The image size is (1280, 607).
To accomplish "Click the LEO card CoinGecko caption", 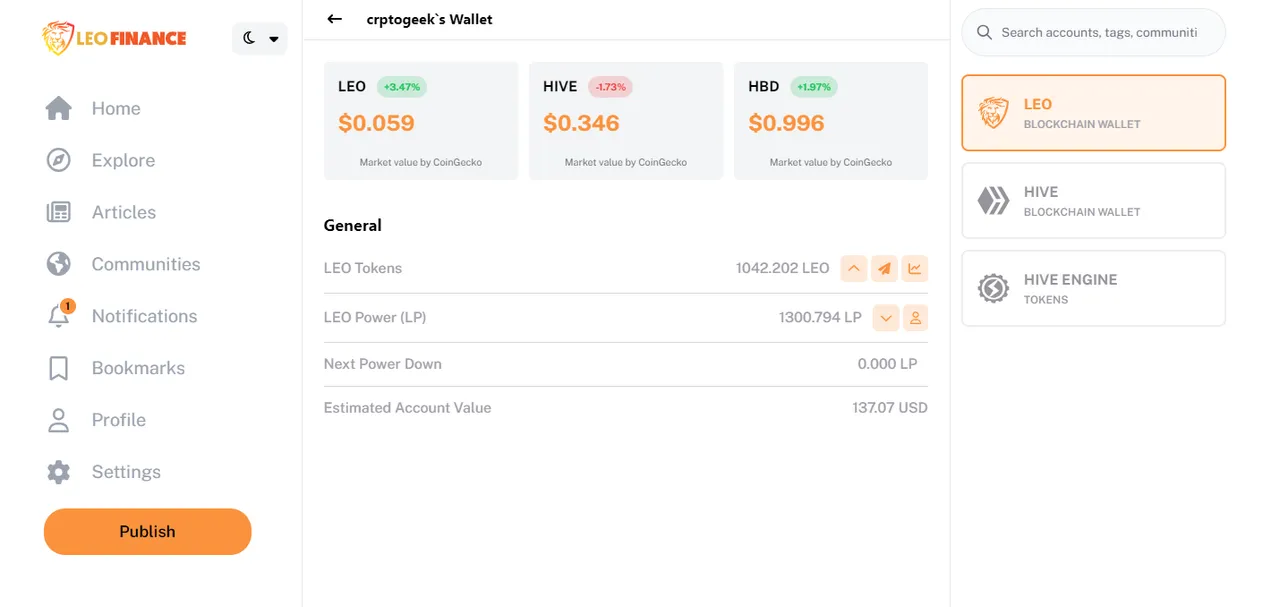I will pos(421,162).
